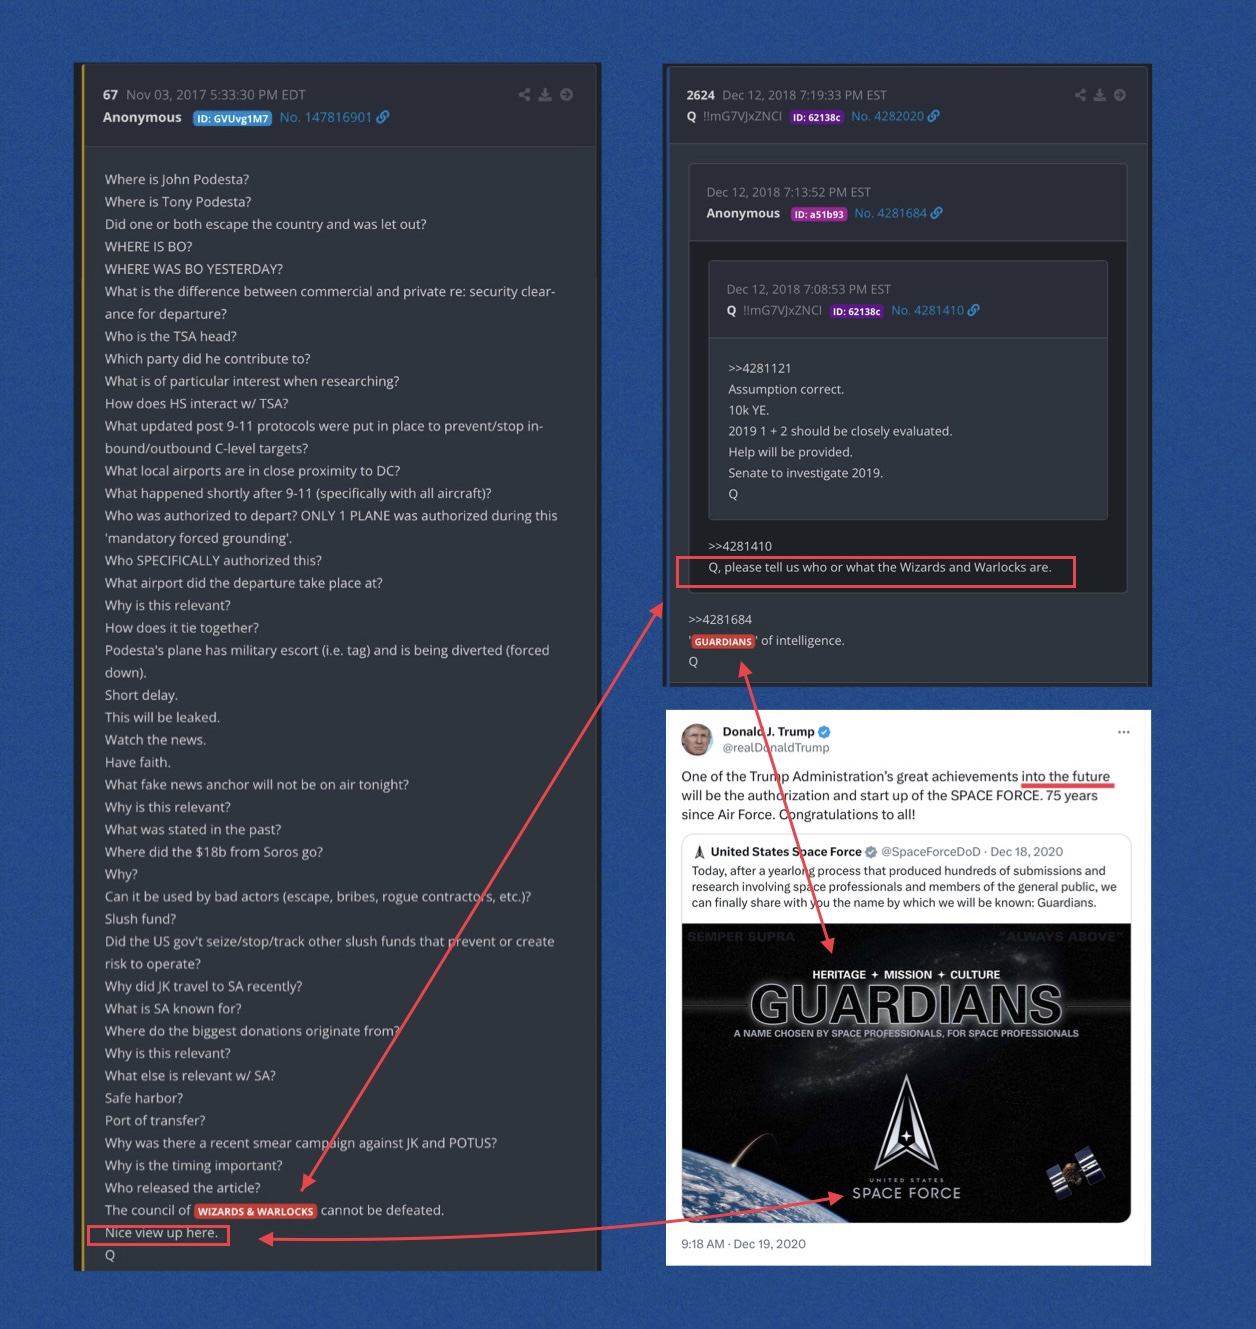
Task: Click ID: GVUvg1M7 badge
Action: [232, 118]
